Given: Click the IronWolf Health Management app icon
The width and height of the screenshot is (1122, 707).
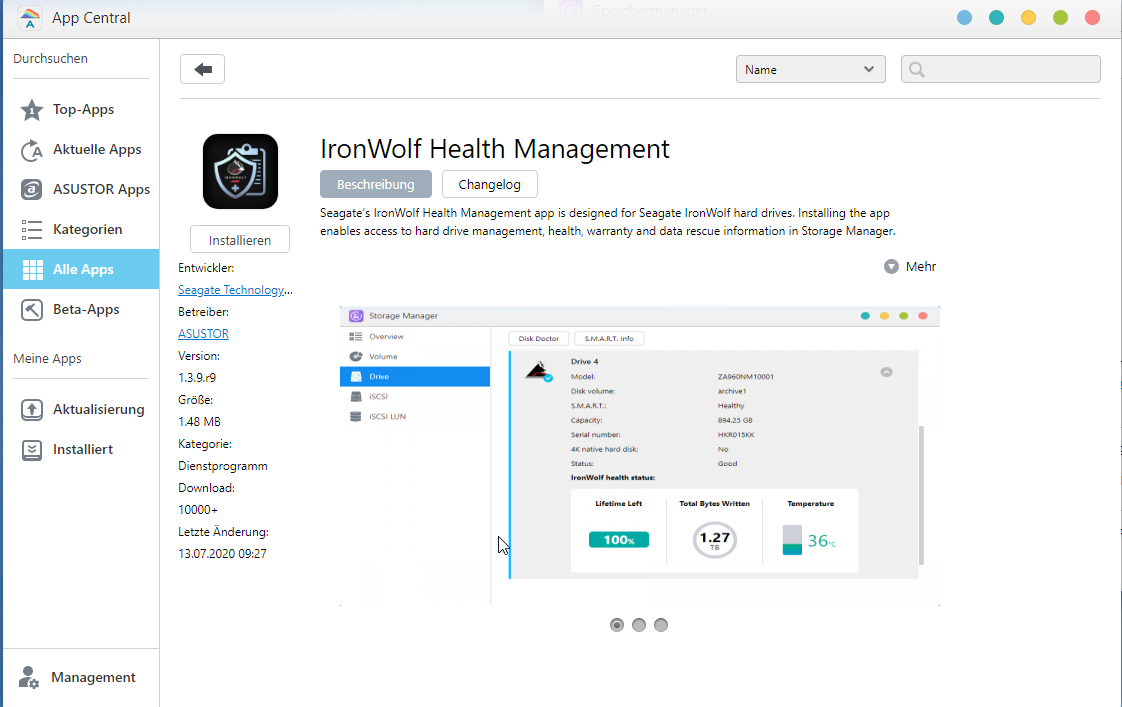Looking at the screenshot, I should pyautogui.click(x=240, y=172).
